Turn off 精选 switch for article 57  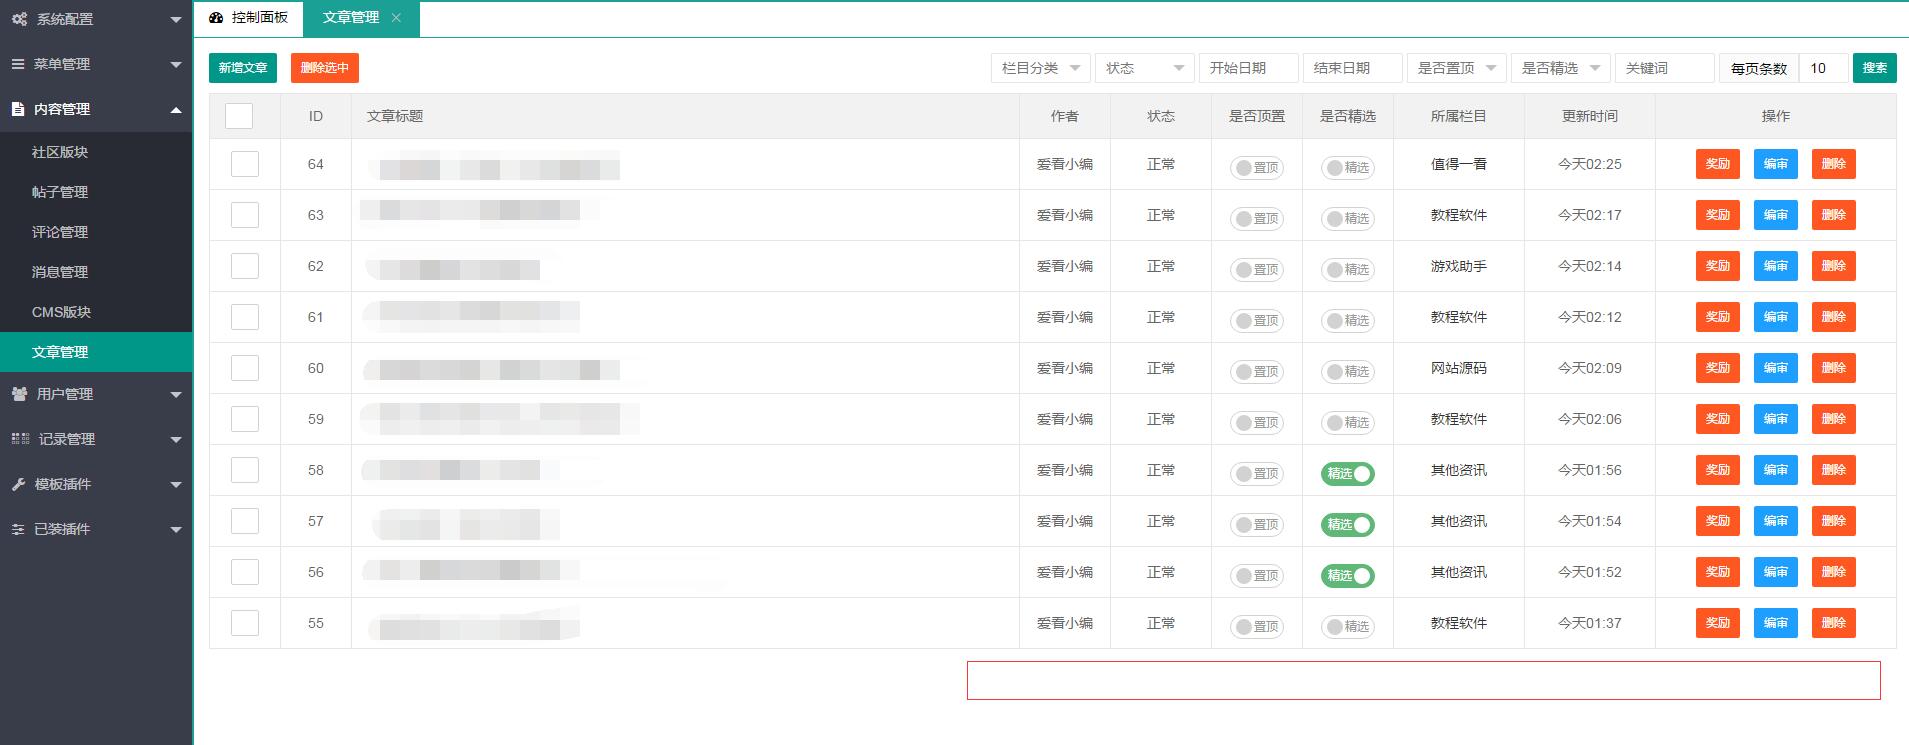(1348, 524)
